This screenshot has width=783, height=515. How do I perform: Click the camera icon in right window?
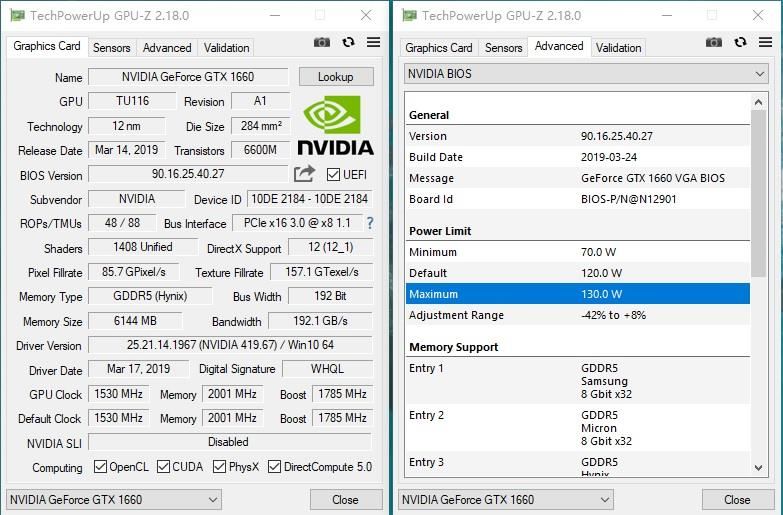pyautogui.click(x=713, y=43)
